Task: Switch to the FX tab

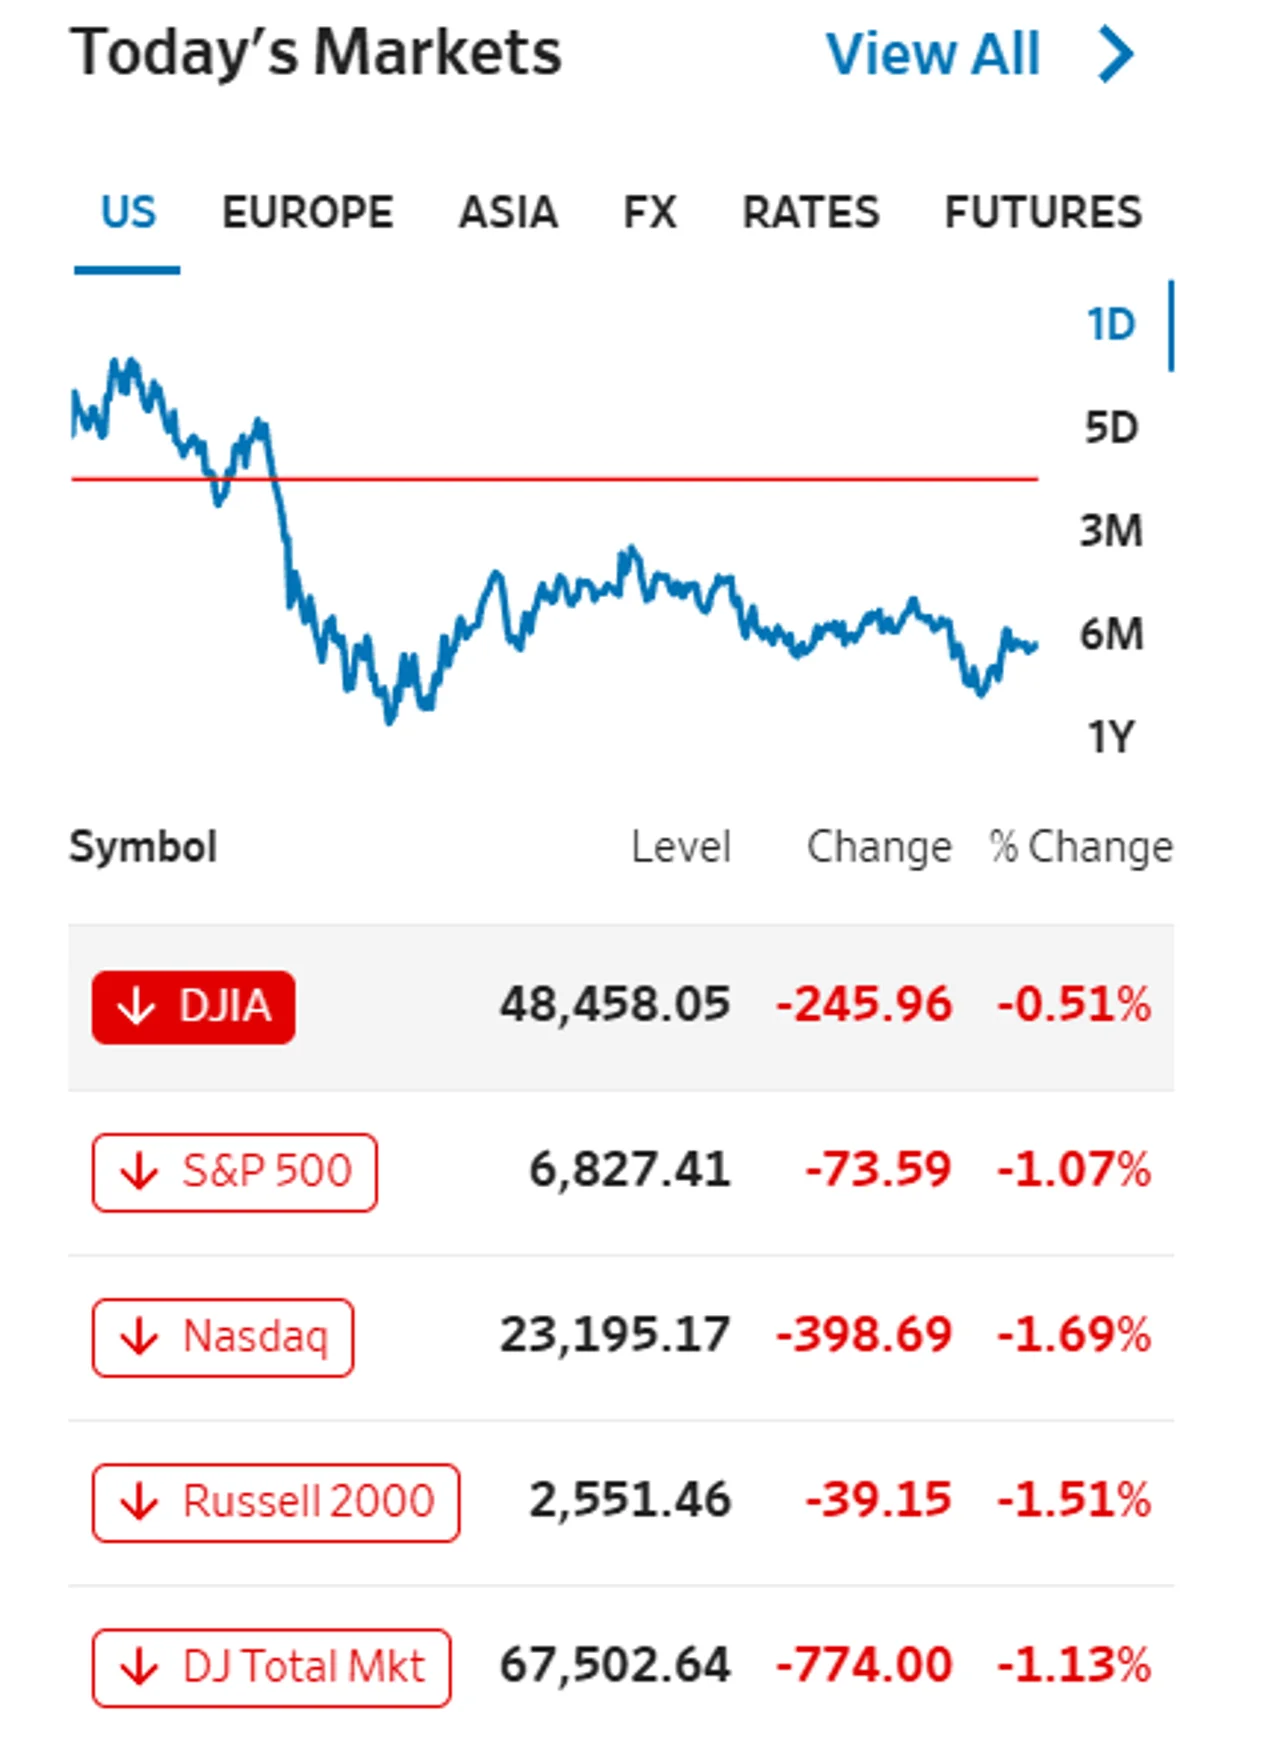Action: pos(650,212)
